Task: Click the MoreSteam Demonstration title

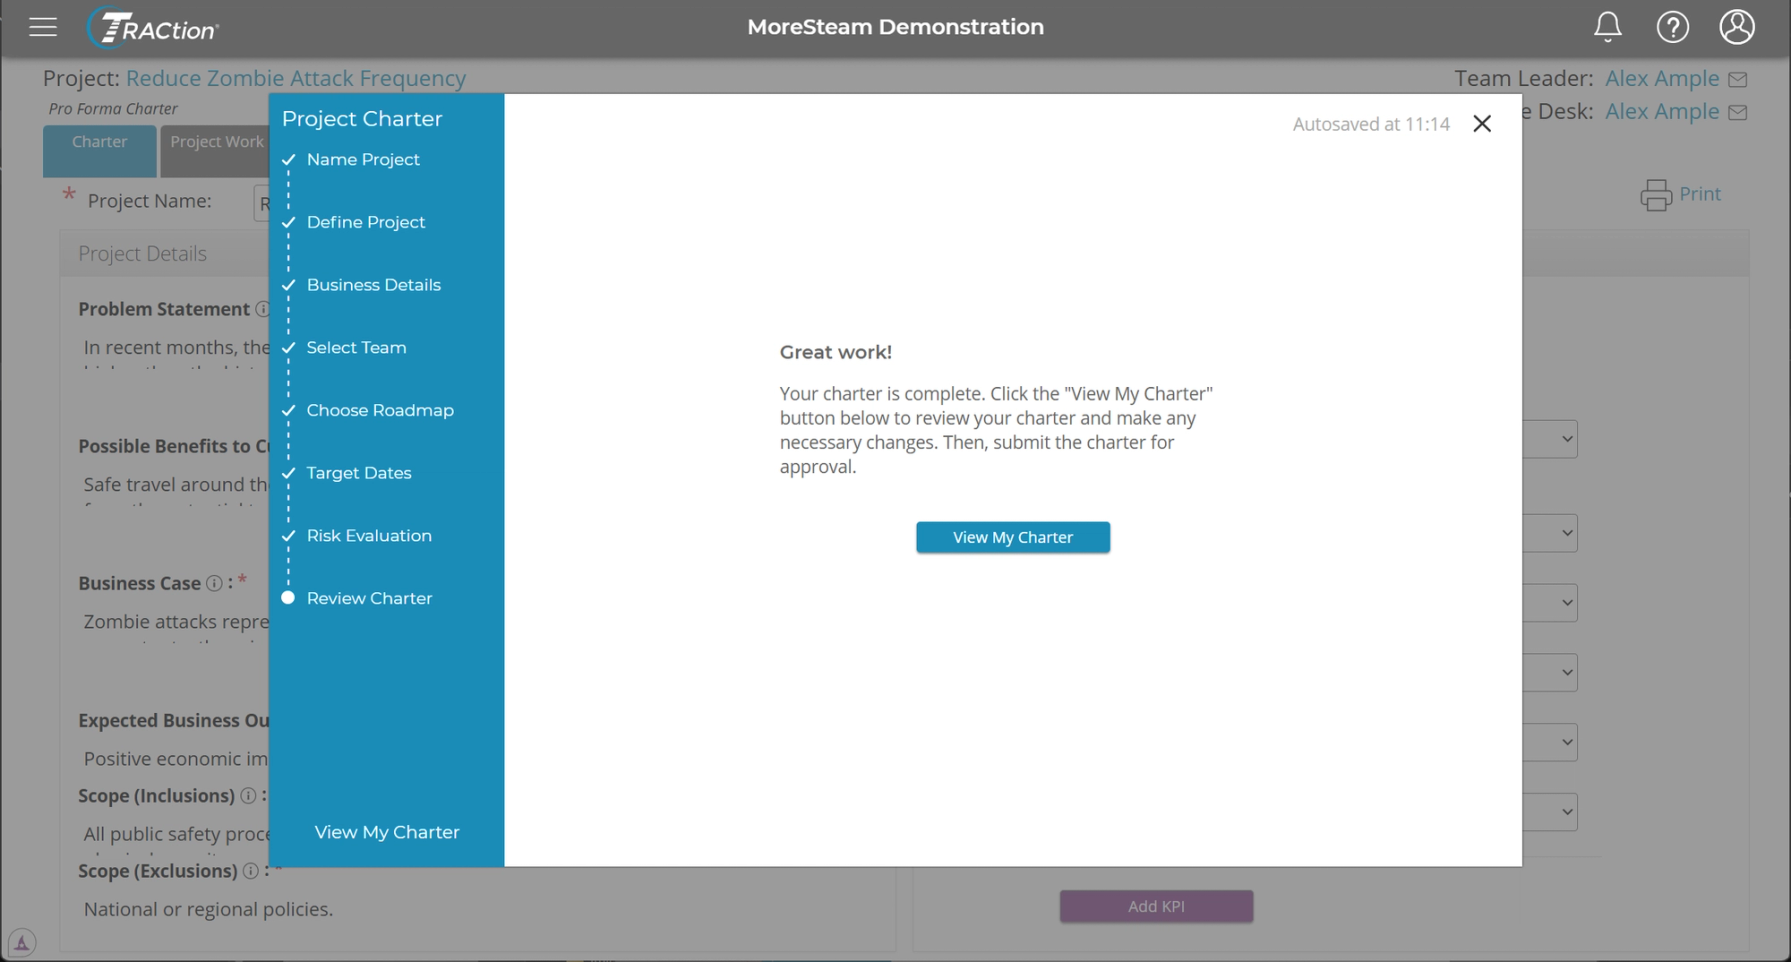Action: (895, 27)
